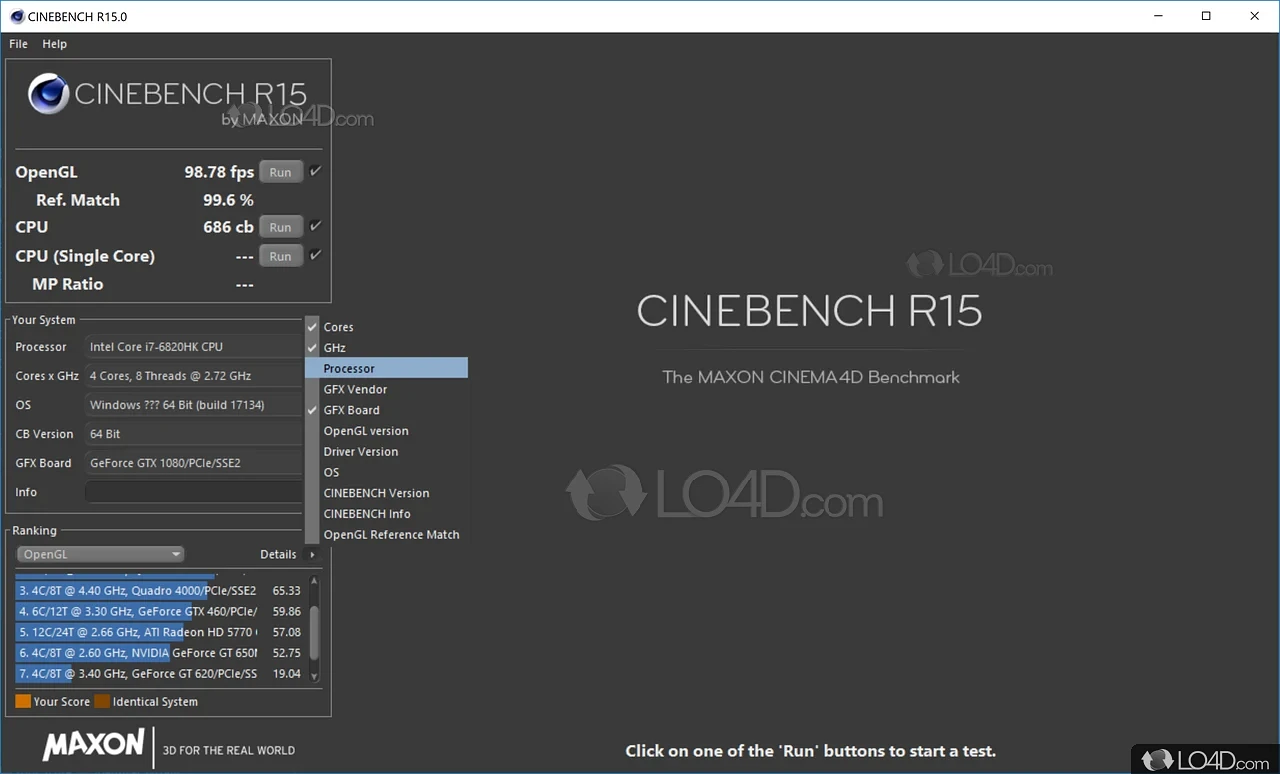Click the Cores x GHz field

(x=193, y=376)
